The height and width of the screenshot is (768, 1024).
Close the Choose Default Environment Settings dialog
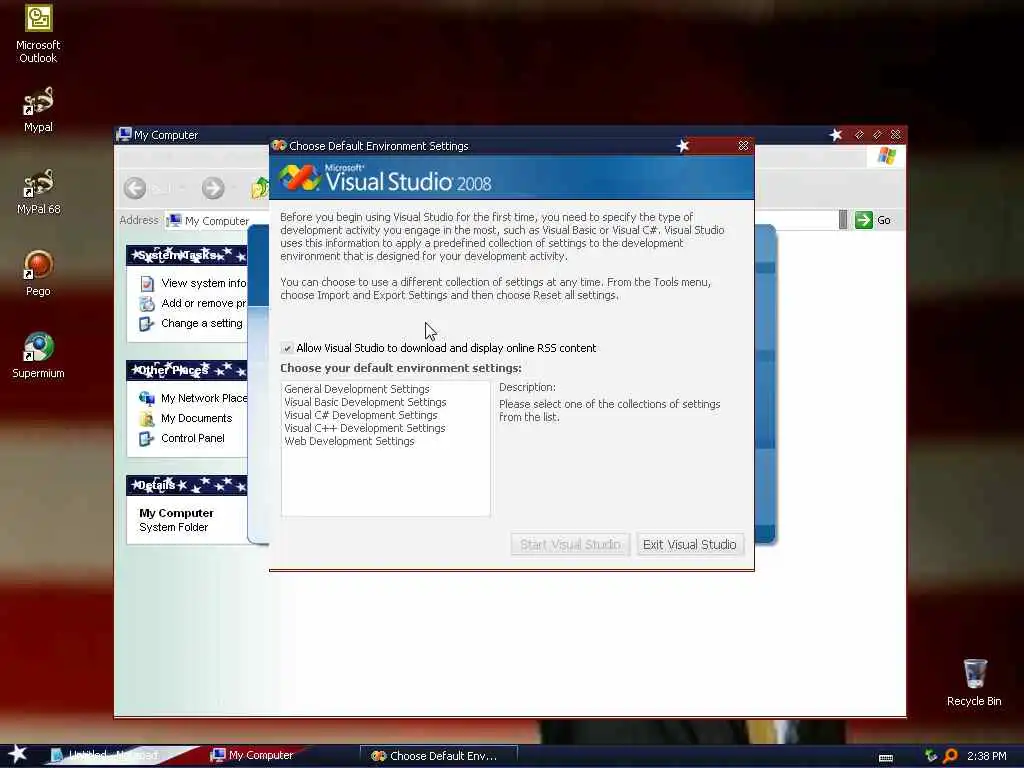pos(743,145)
